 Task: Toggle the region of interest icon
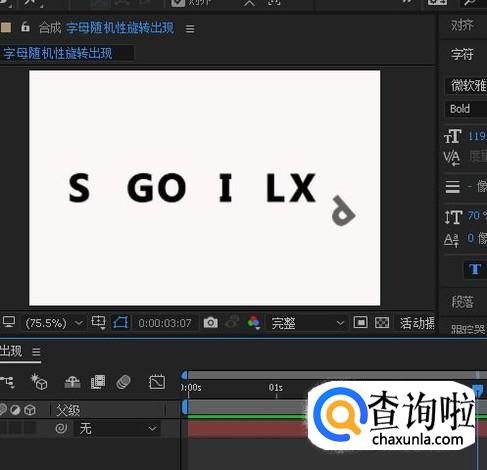[x=360, y=322]
